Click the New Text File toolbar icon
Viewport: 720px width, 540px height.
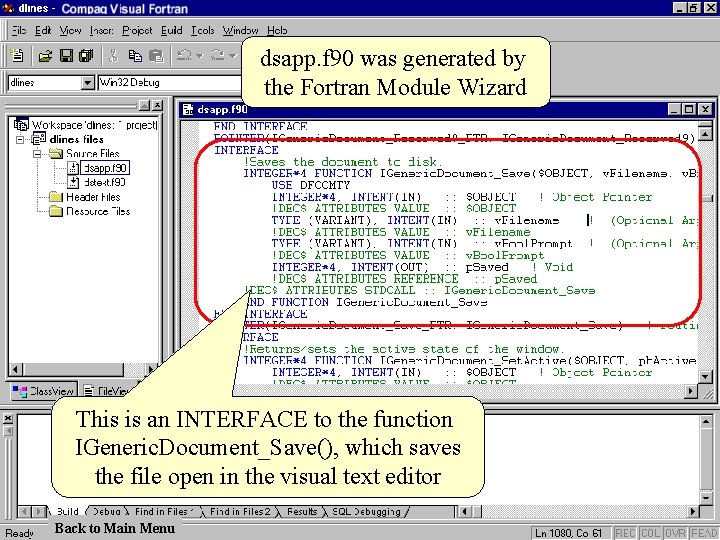pyautogui.click(x=17, y=56)
